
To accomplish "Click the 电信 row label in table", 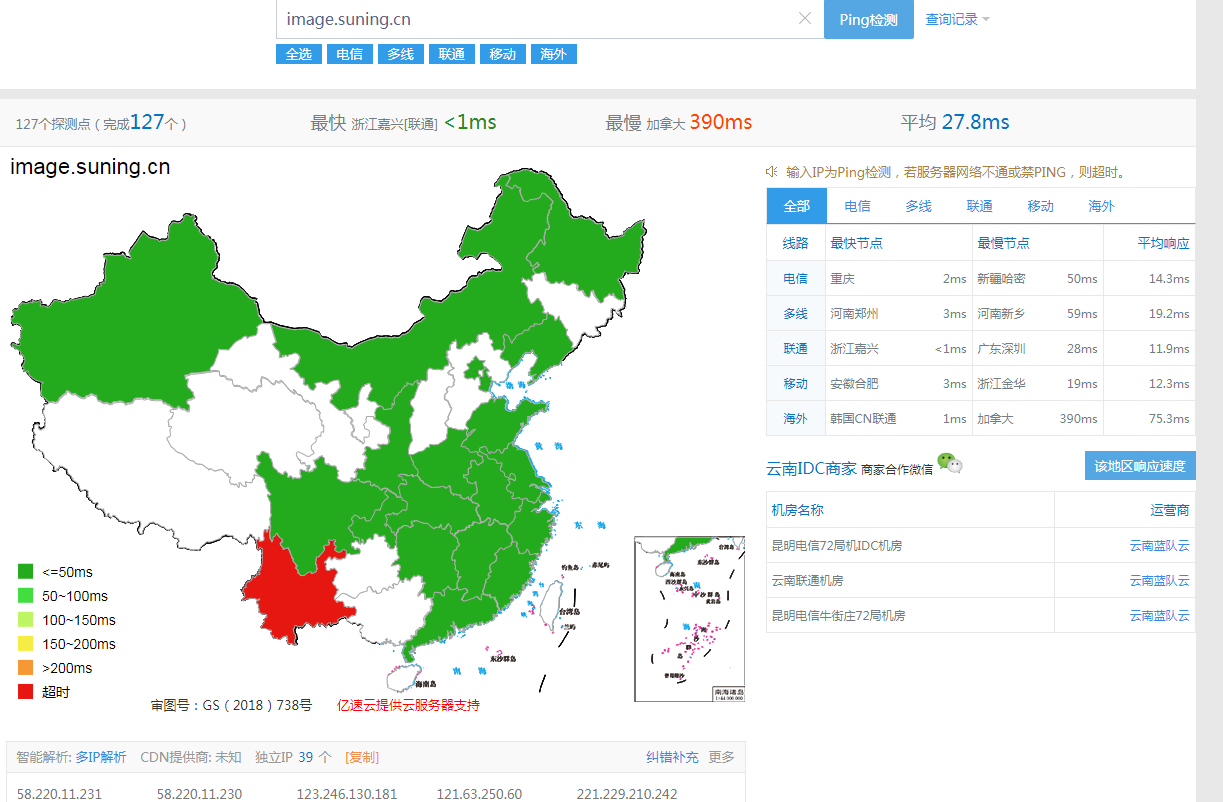I will 795,278.
